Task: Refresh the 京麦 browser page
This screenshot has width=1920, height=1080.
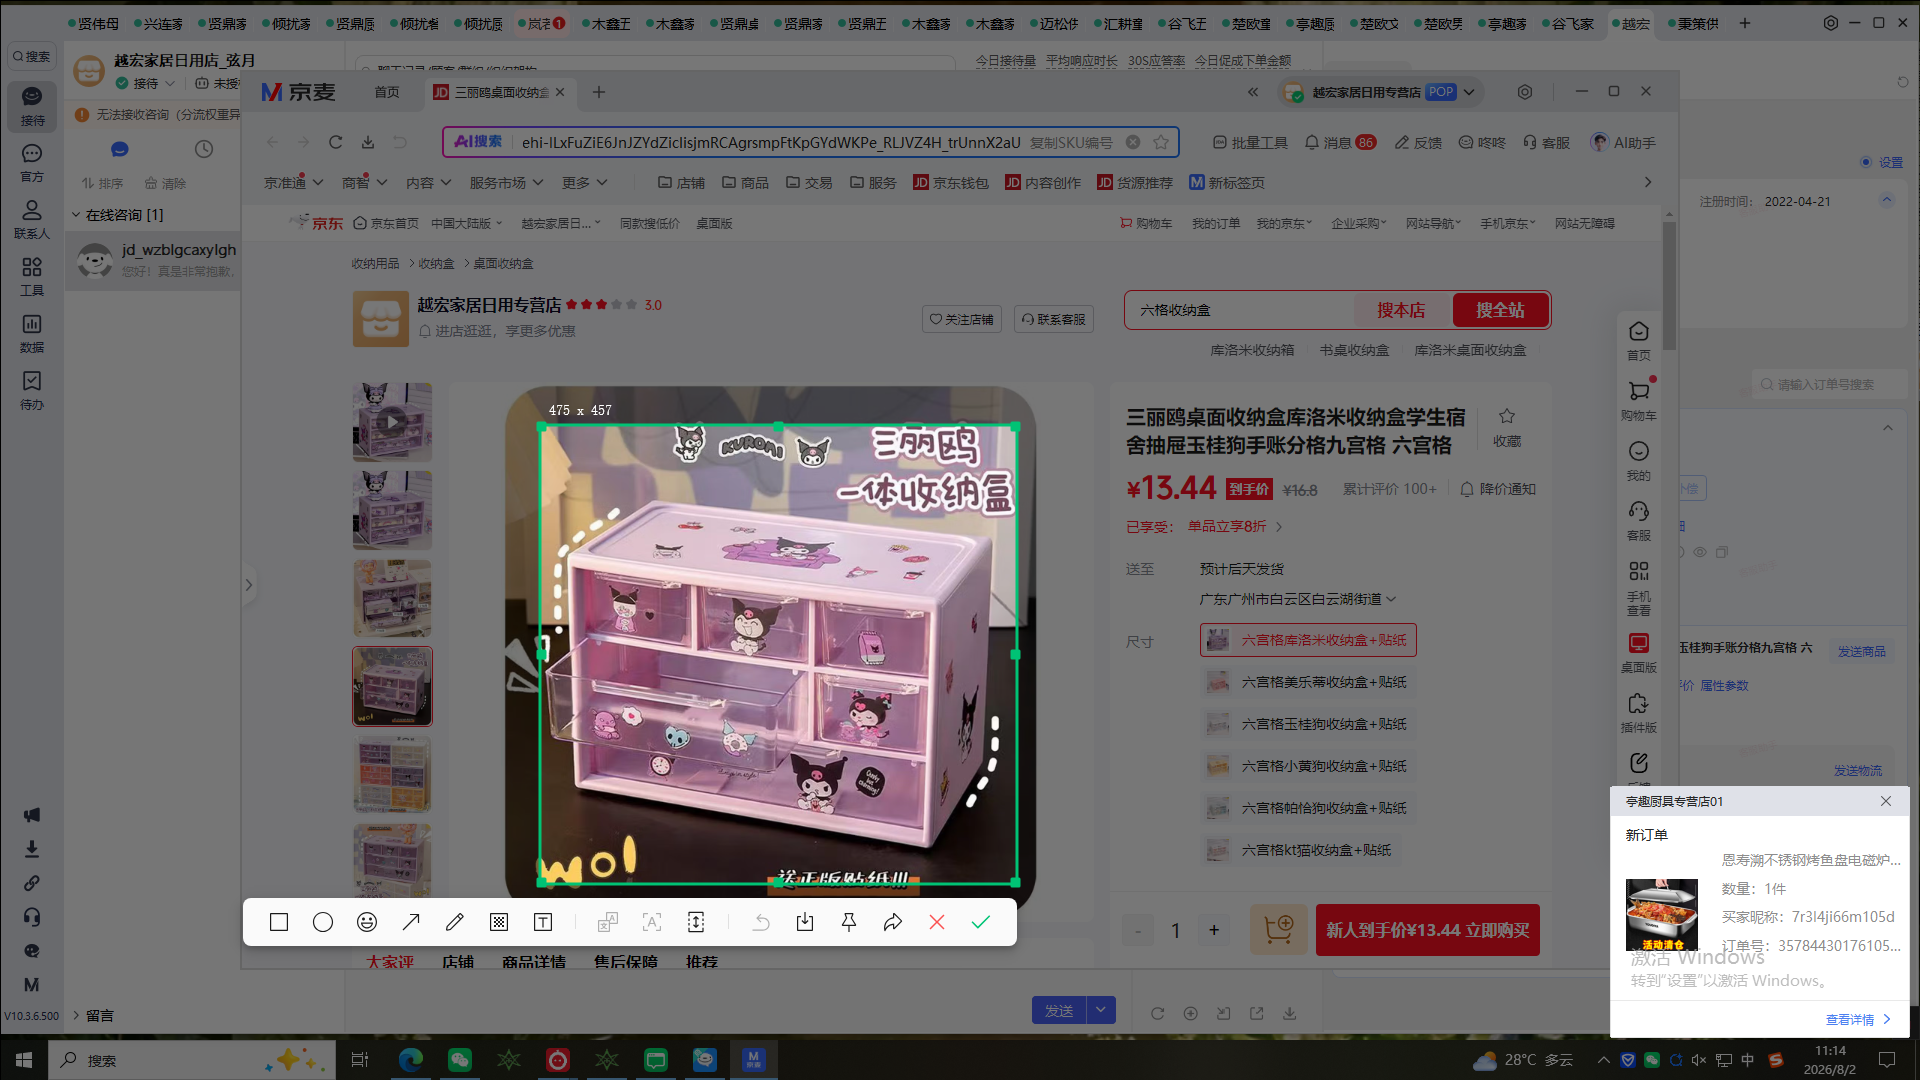Action: coord(336,142)
